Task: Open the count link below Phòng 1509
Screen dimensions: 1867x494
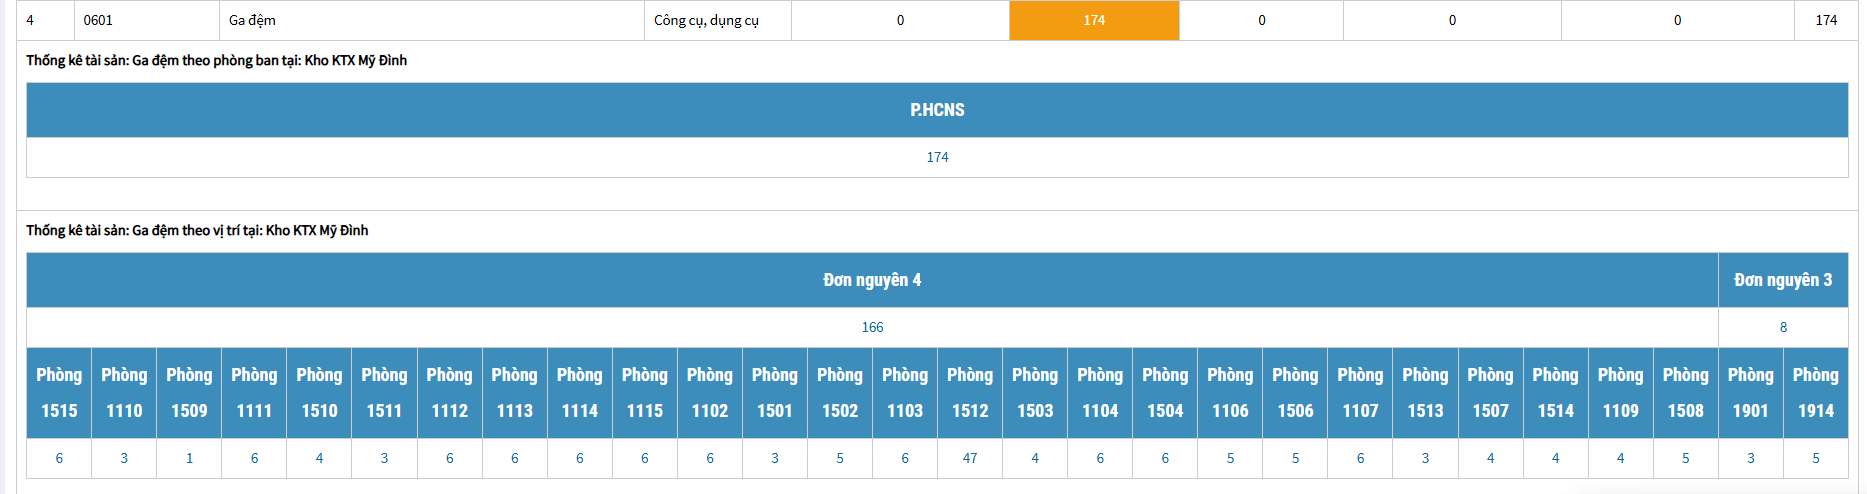Action: pos(189,458)
